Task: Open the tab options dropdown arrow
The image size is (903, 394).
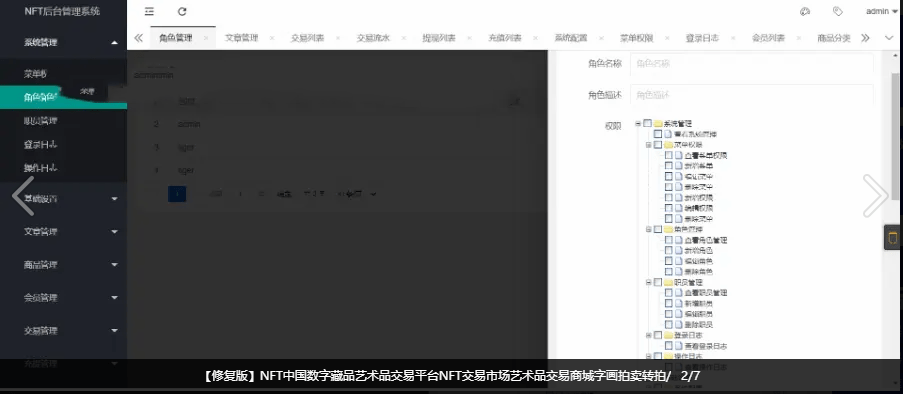Action: 889,38
